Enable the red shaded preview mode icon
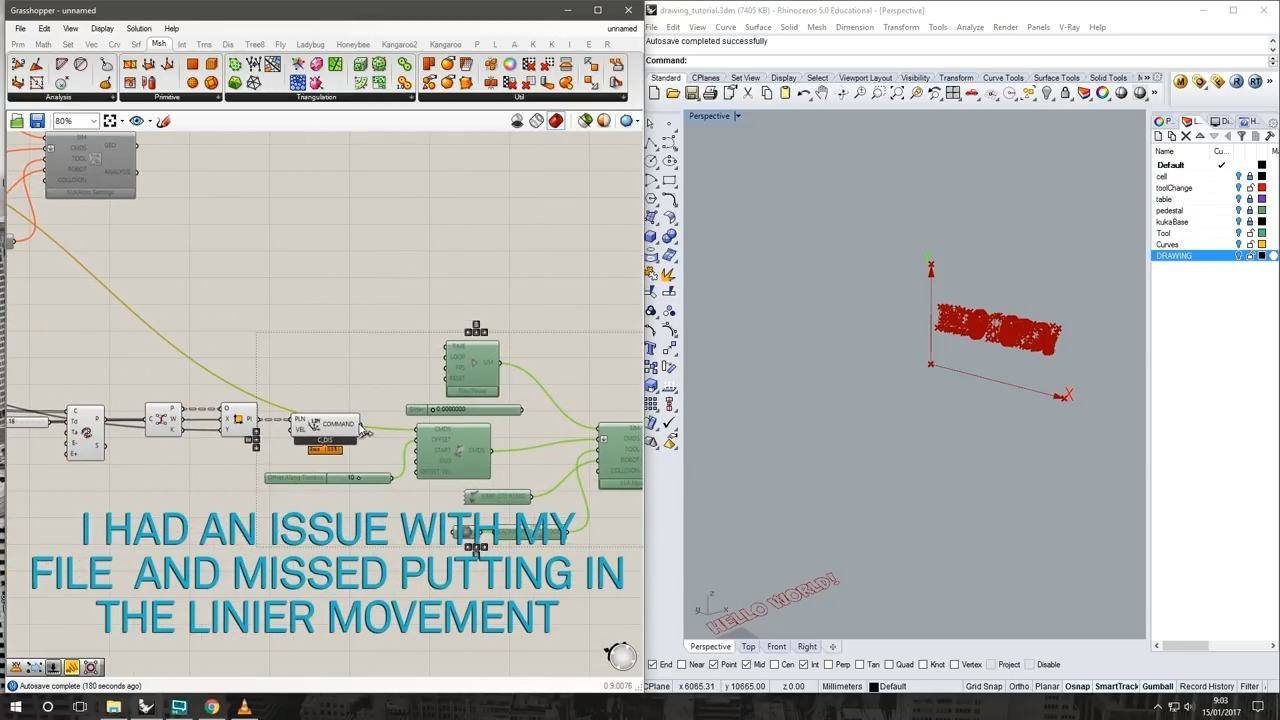Image resolution: width=1280 pixels, height=720 pixels. point(556,121)
